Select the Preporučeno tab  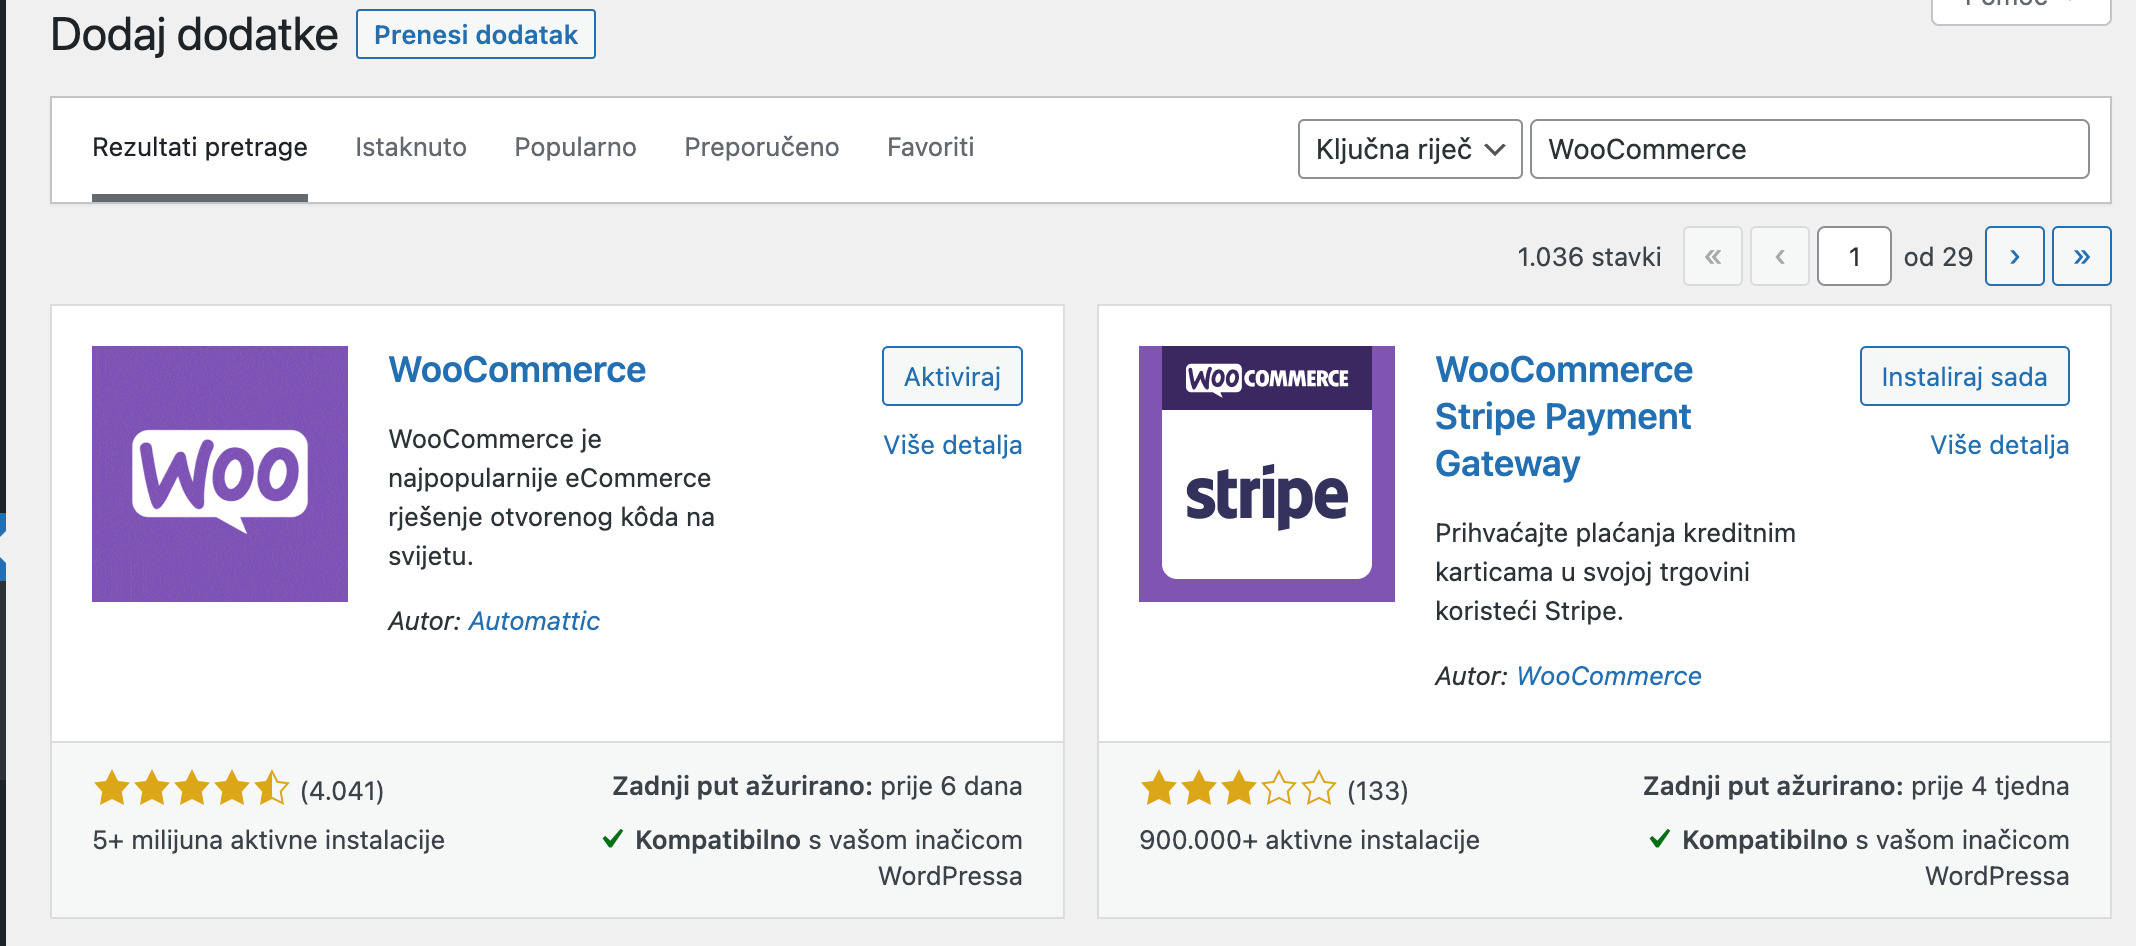tap(761, 147)
